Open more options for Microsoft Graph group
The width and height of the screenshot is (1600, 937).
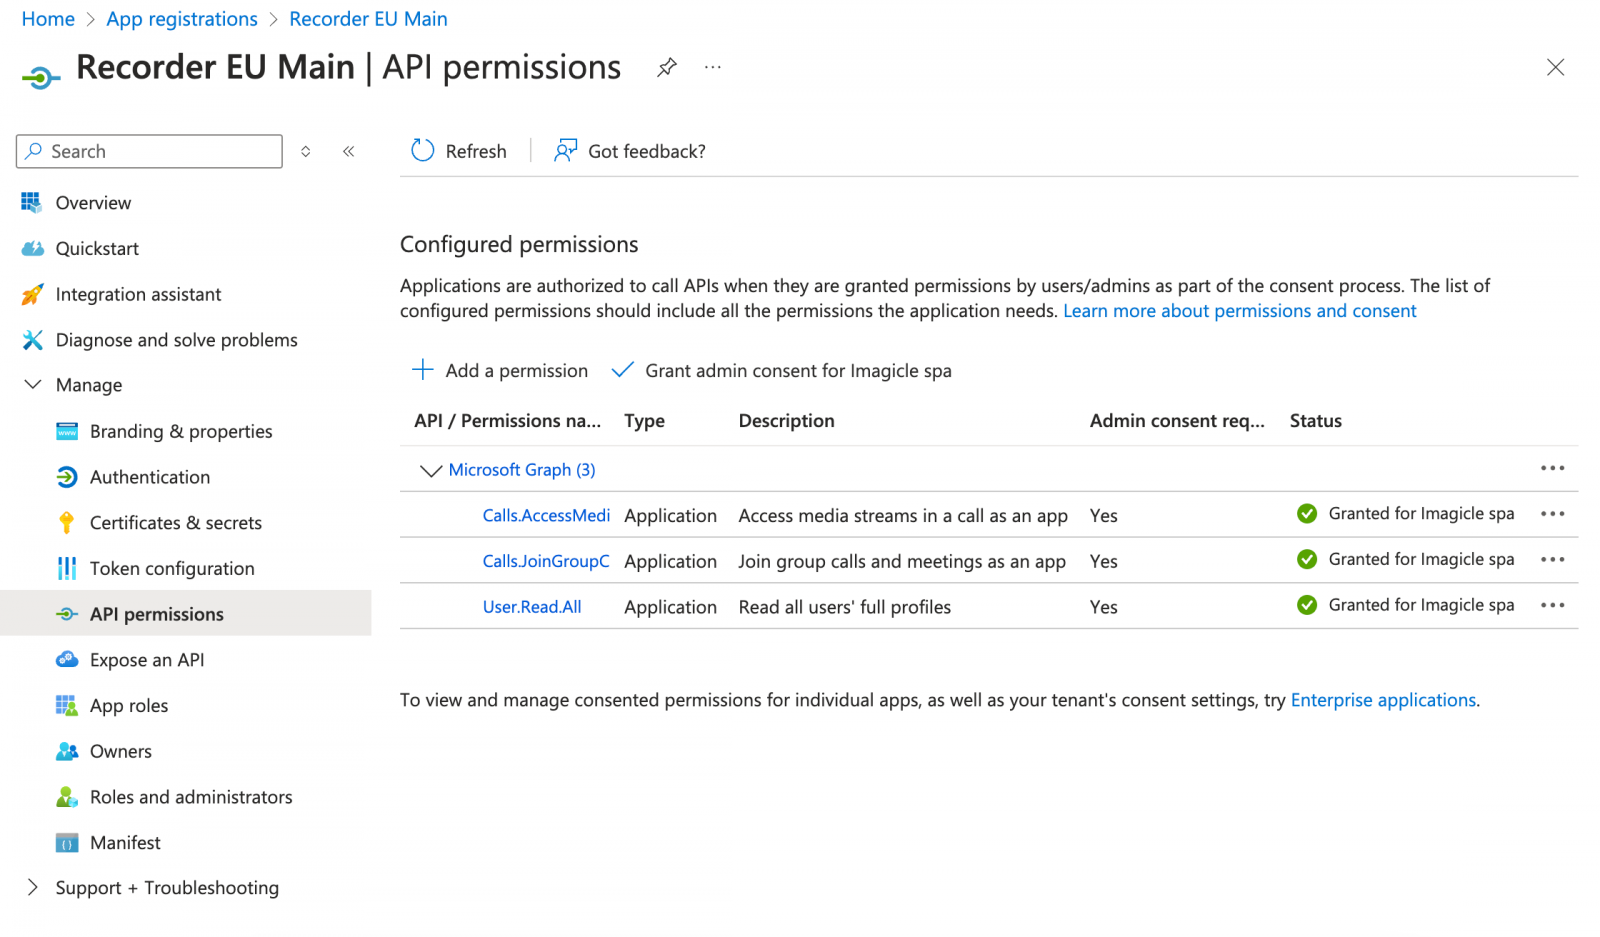click(x=1552, y=468)
